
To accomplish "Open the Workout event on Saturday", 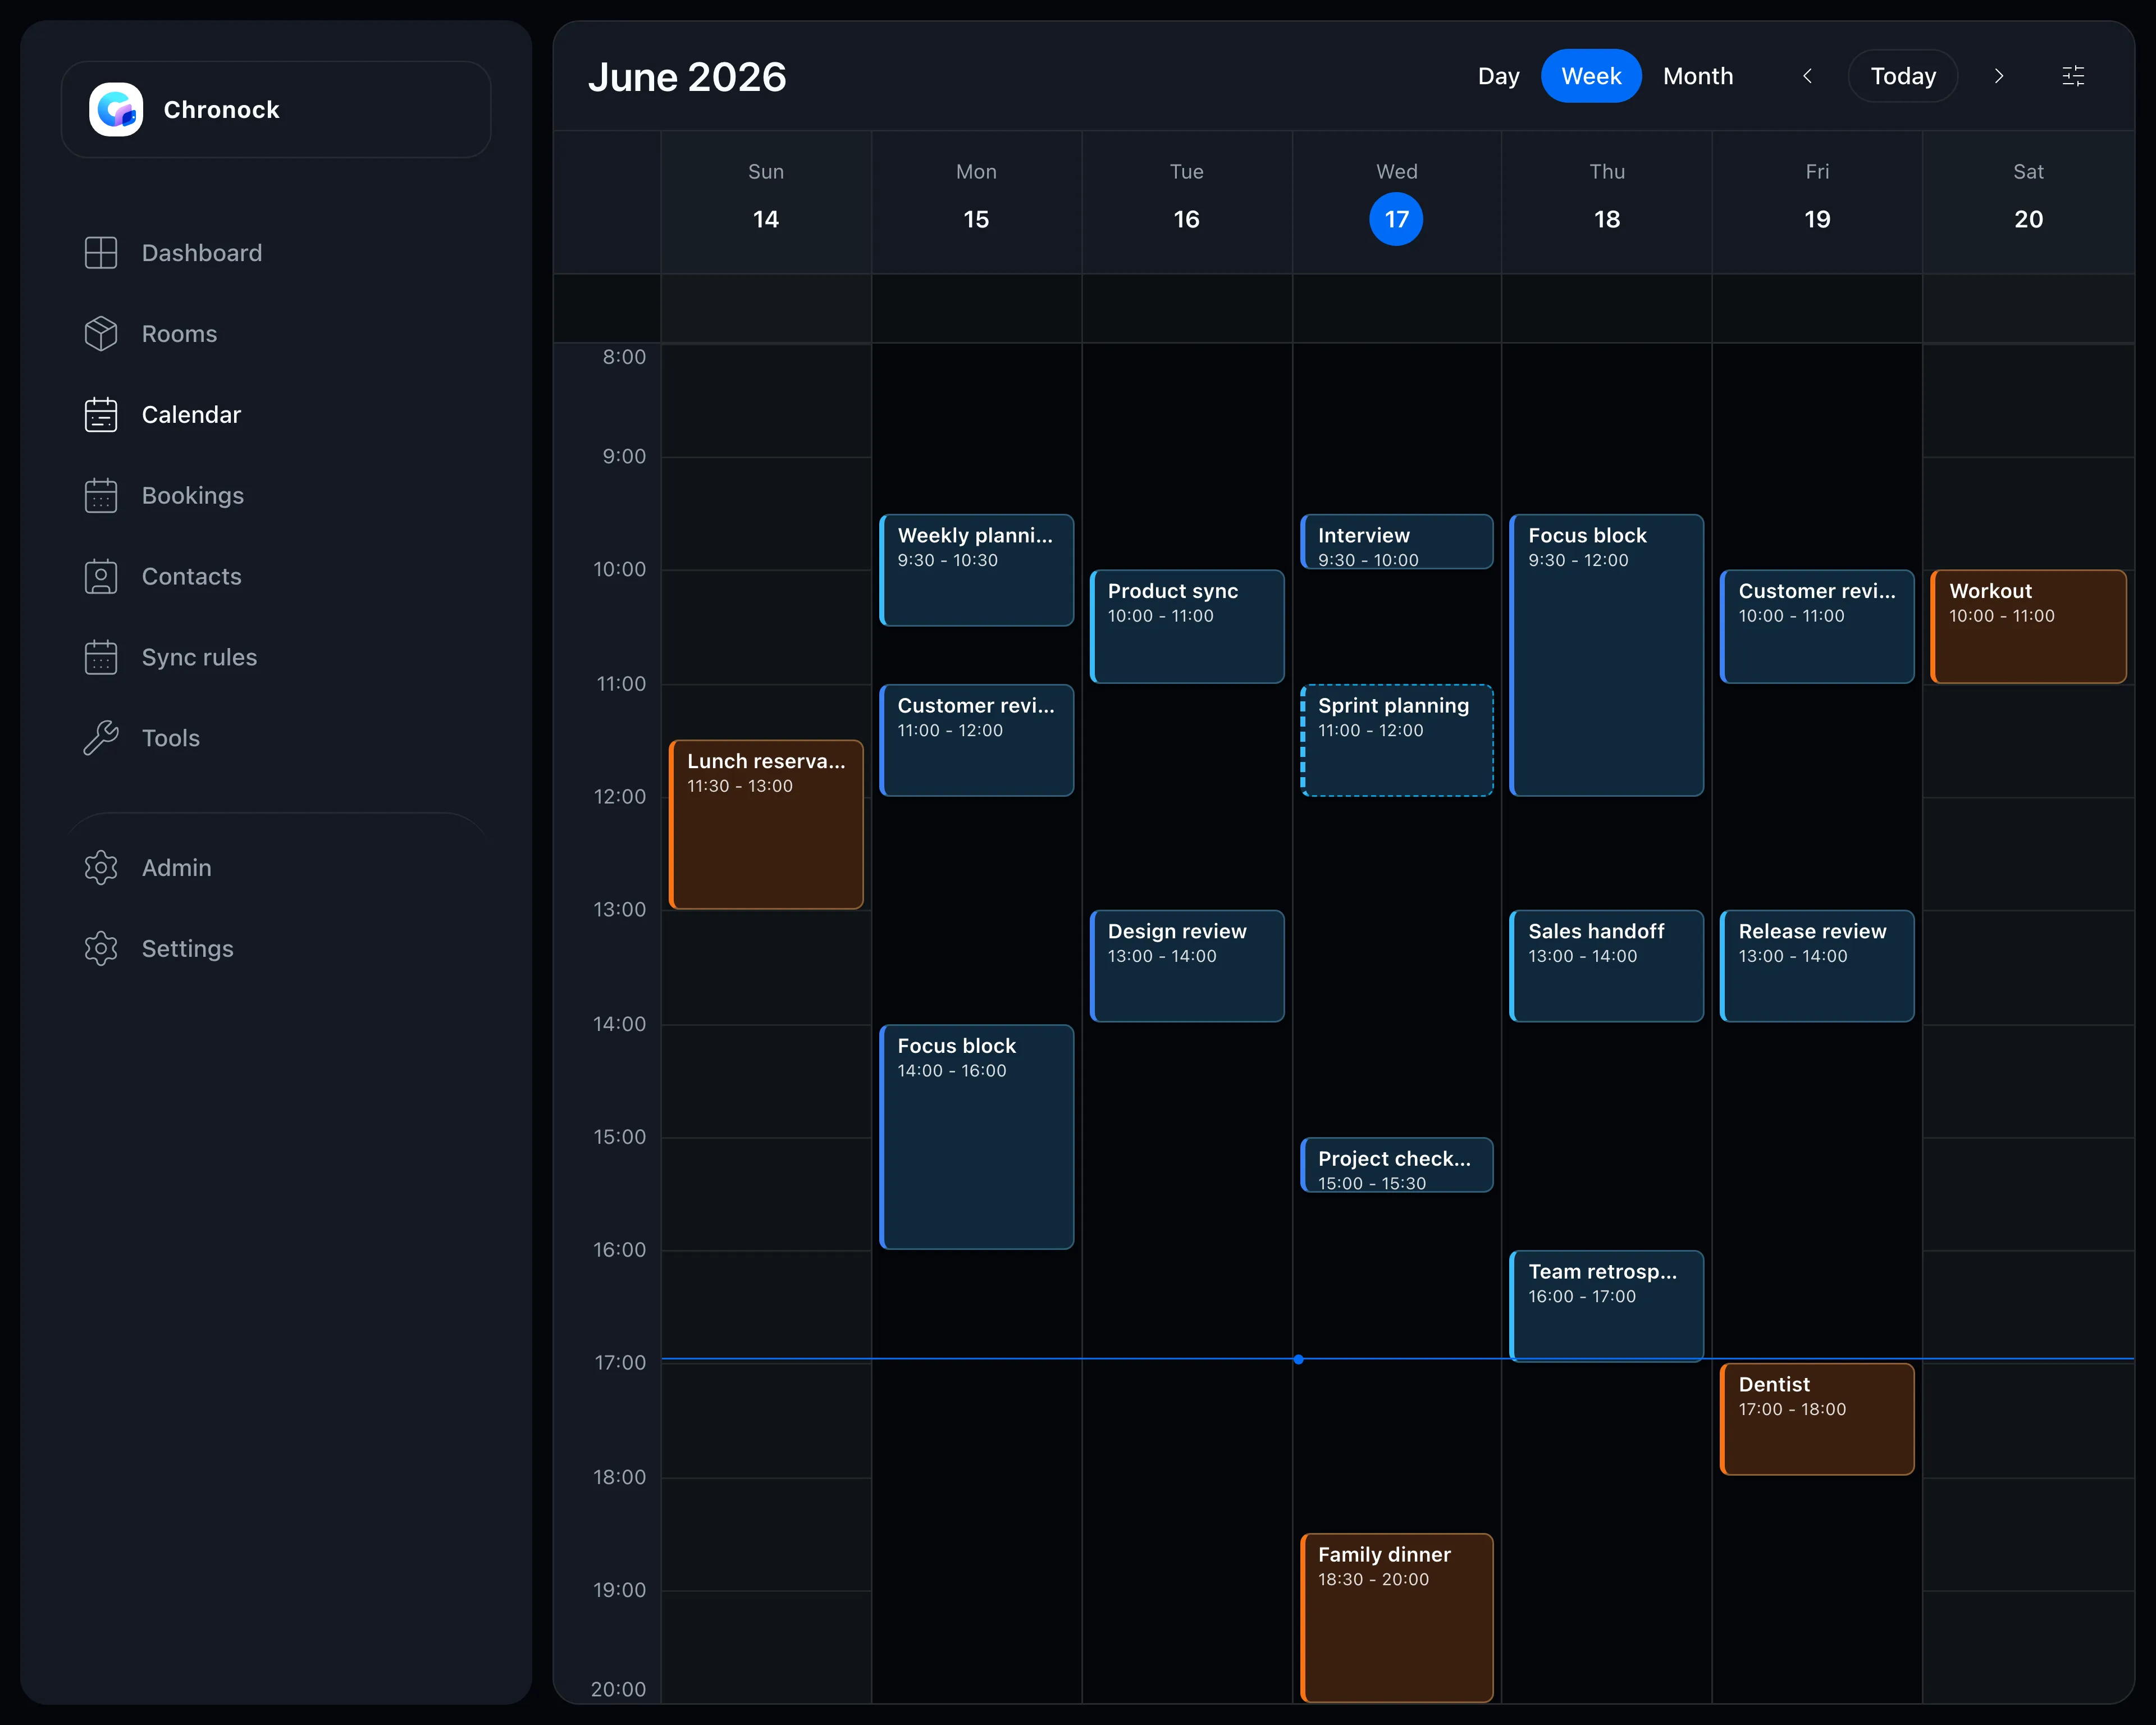I will pyautogui.click(x=2028, y=627).
